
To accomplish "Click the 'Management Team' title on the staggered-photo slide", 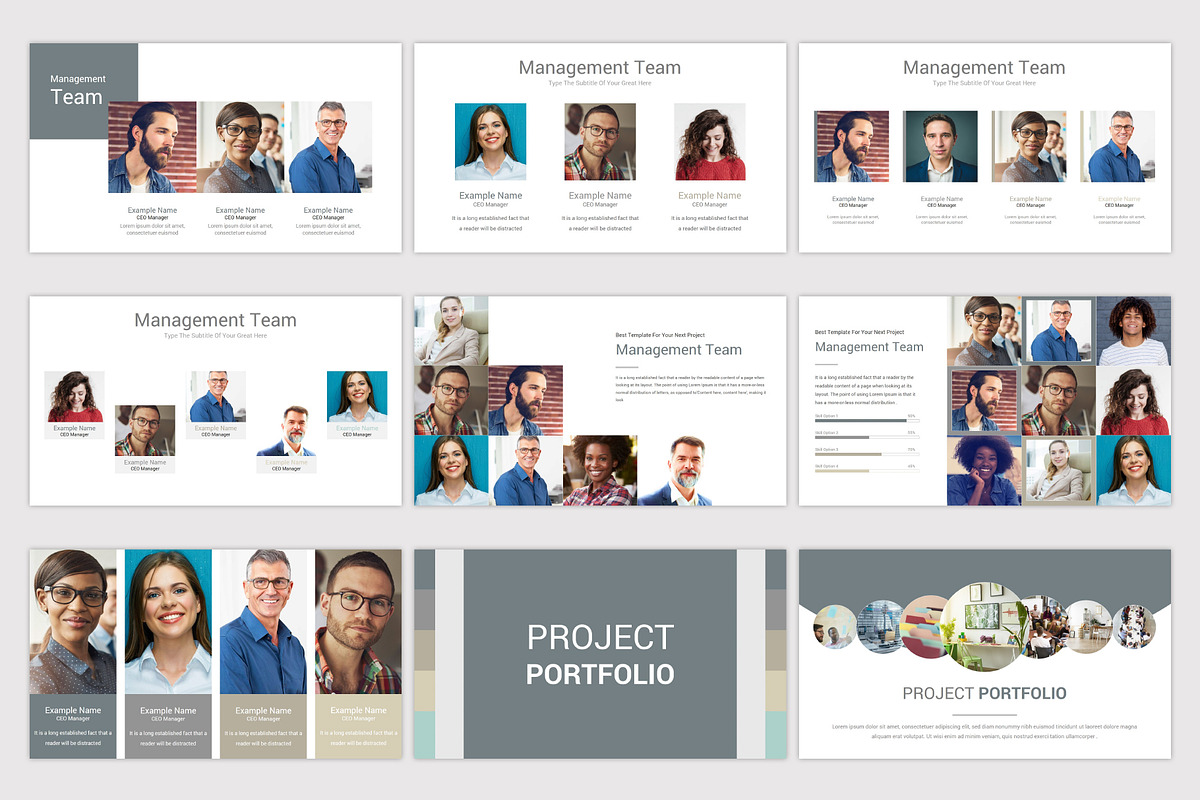I will (x=215, y=320).
